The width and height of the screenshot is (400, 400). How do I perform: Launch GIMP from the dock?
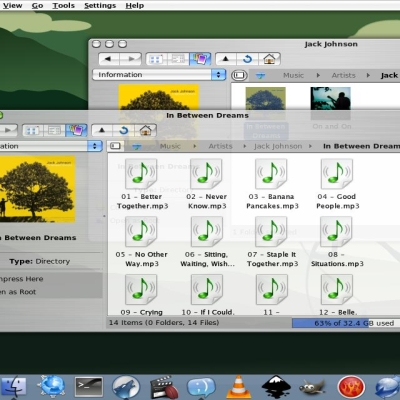click(312, 387)
